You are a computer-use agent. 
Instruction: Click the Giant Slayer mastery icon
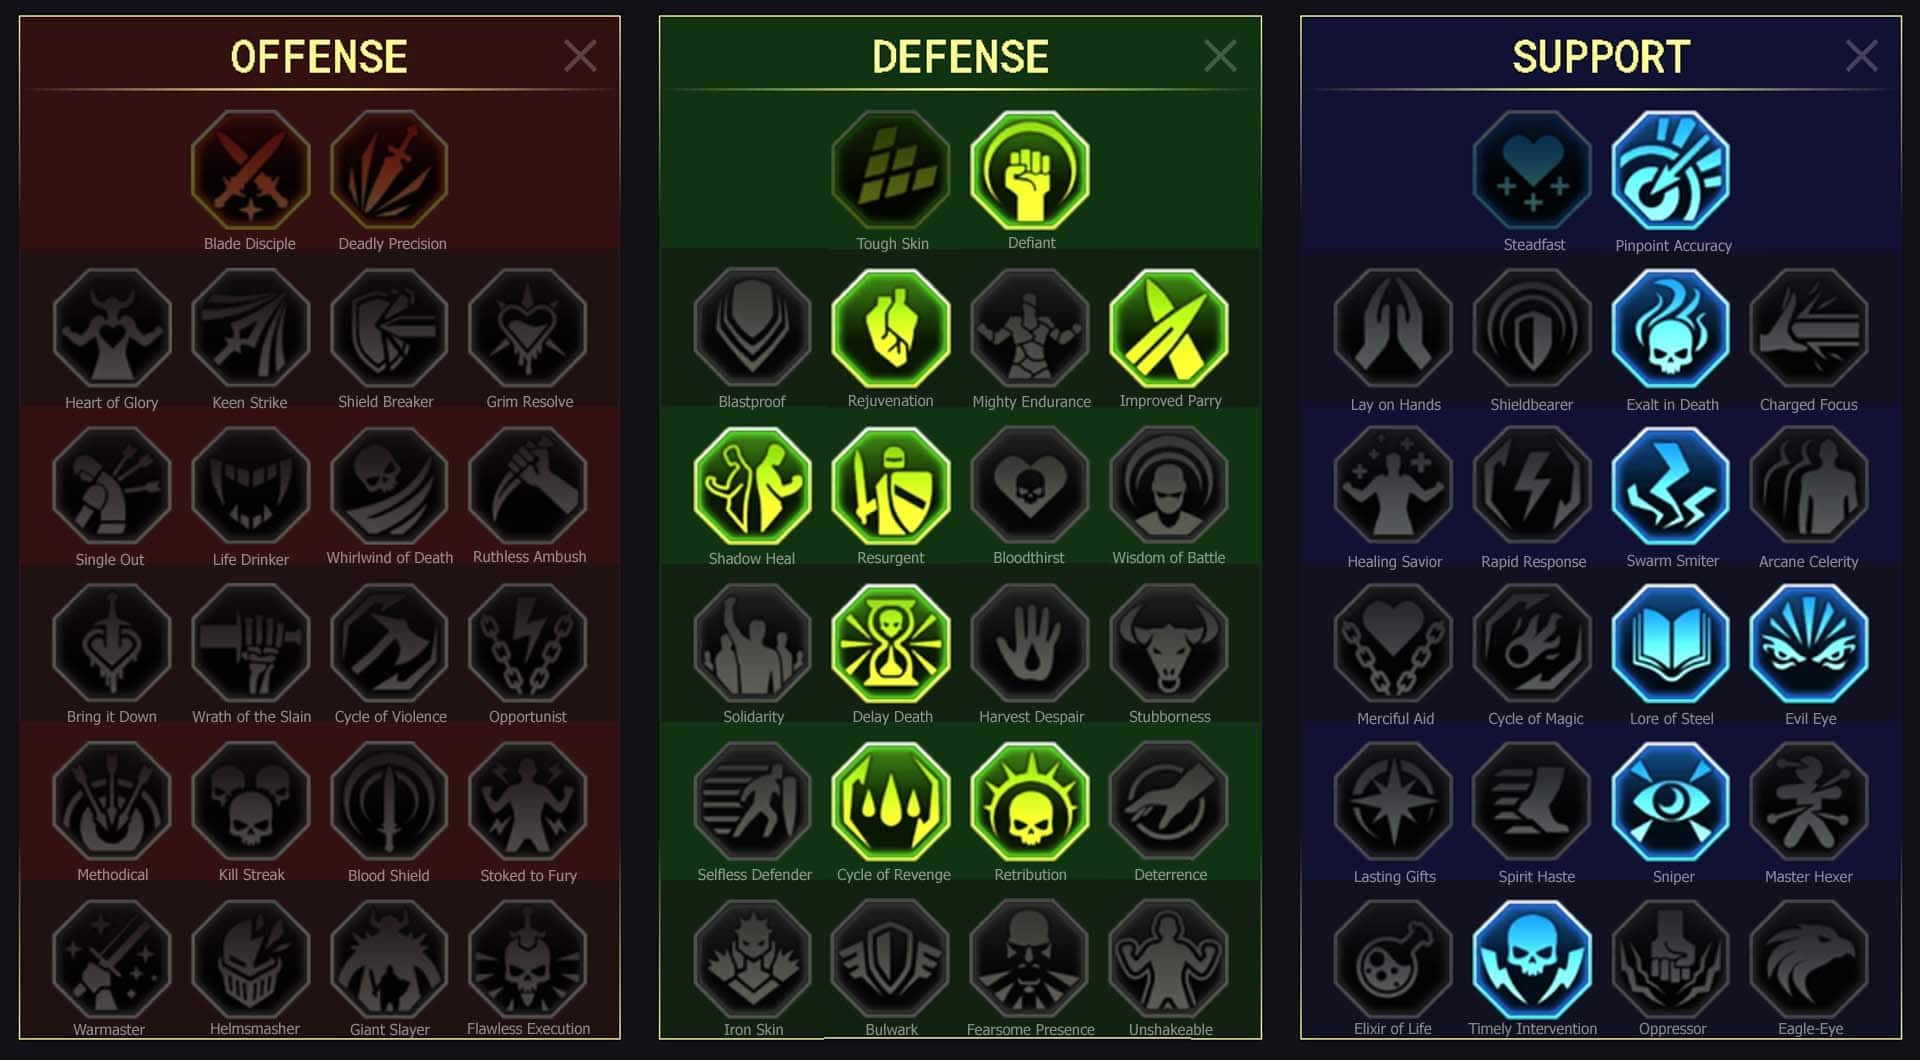(390, 958)
